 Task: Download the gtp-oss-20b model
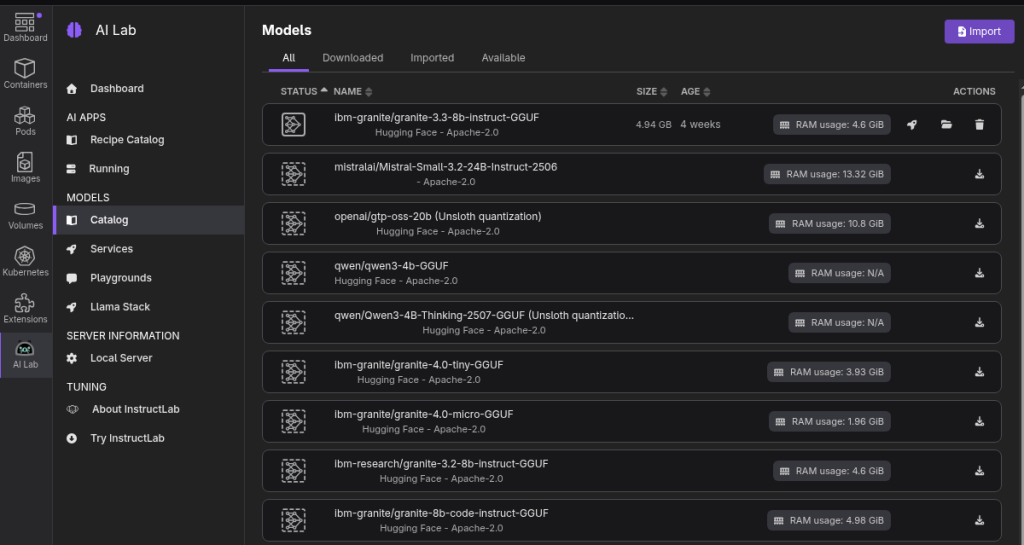point(979,223)
